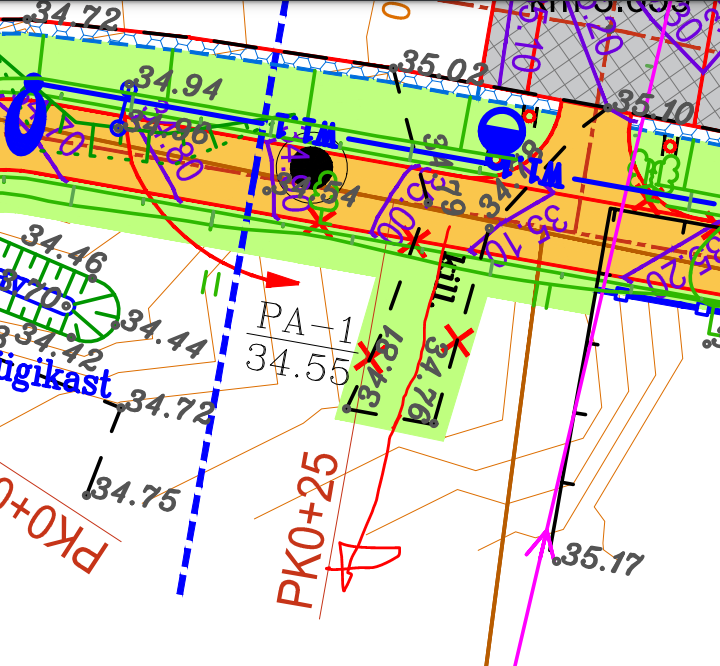Image resolution: width=720 pixels, height=666 pixels.
Task: Select the elevation label 35.02
Action: coord(443,67)
